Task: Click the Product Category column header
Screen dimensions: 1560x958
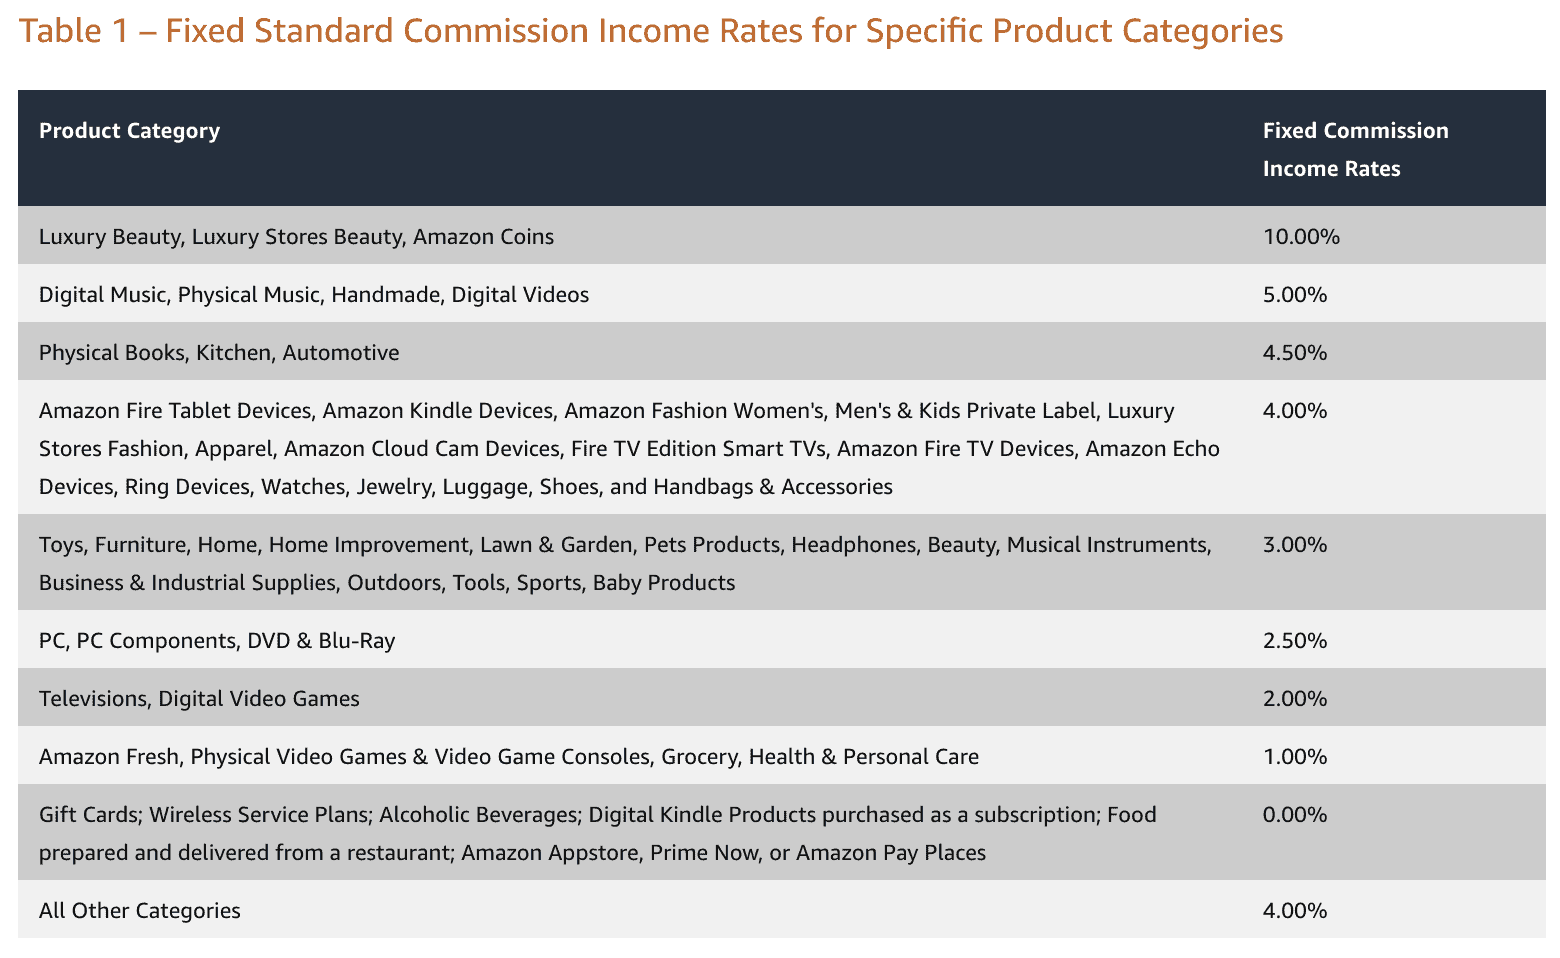Action: point(129,131)
